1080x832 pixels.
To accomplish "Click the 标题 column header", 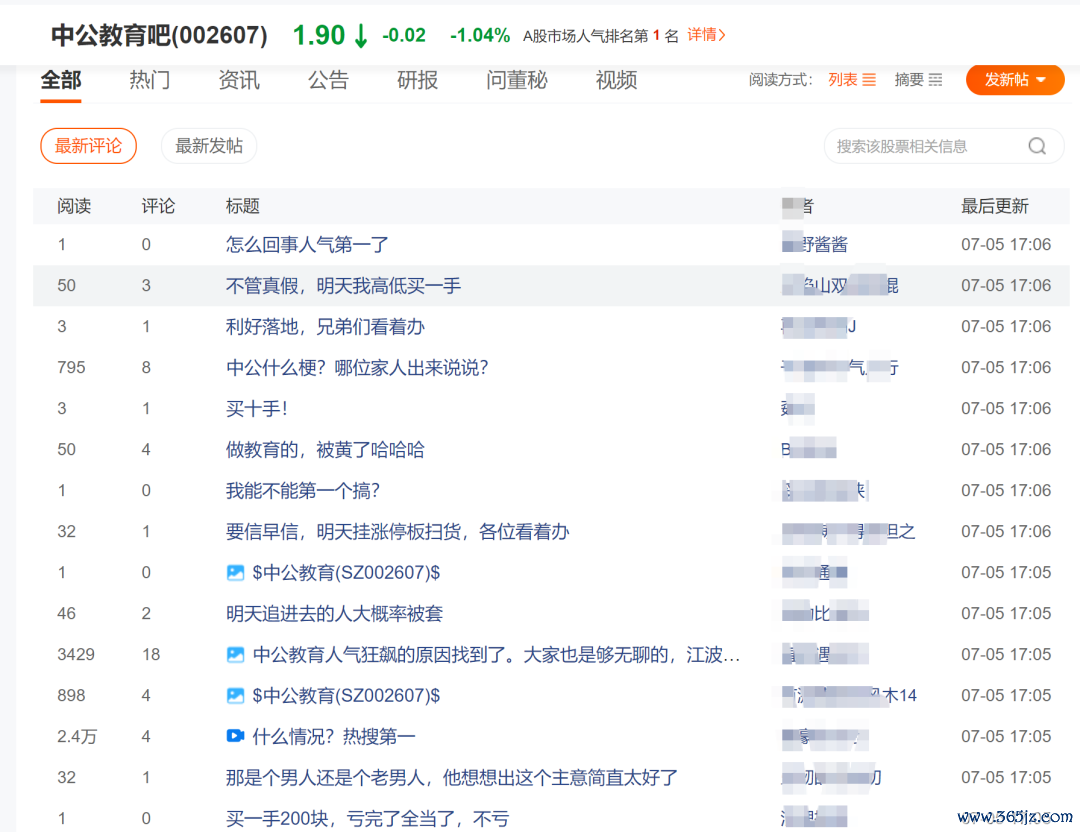I will click(242, 206).
